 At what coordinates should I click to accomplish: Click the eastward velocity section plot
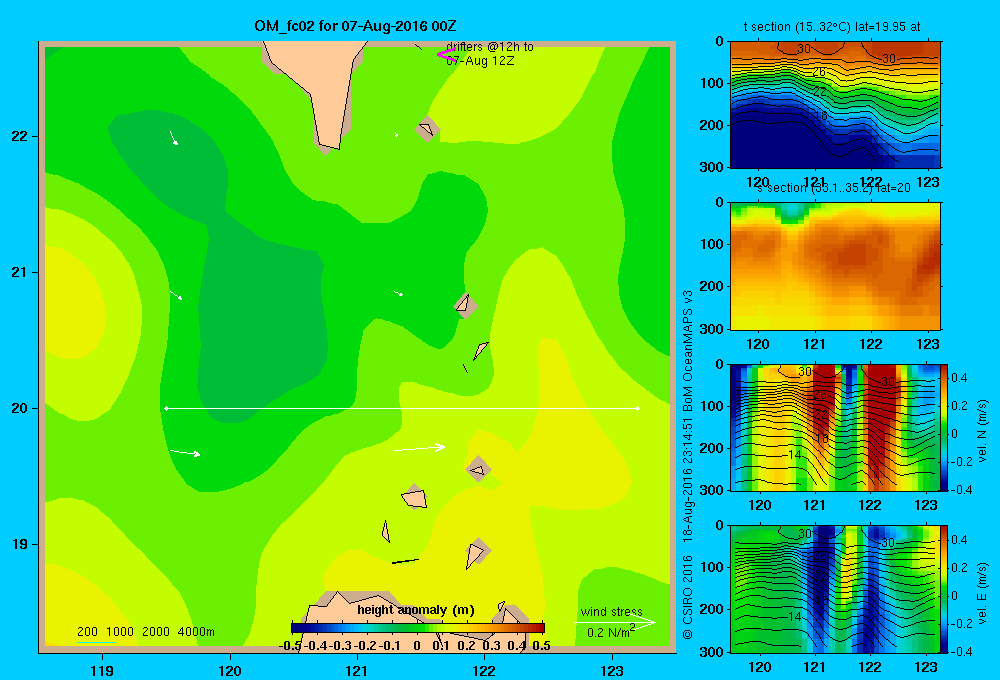pyautogui.click(x=835, y=589)
